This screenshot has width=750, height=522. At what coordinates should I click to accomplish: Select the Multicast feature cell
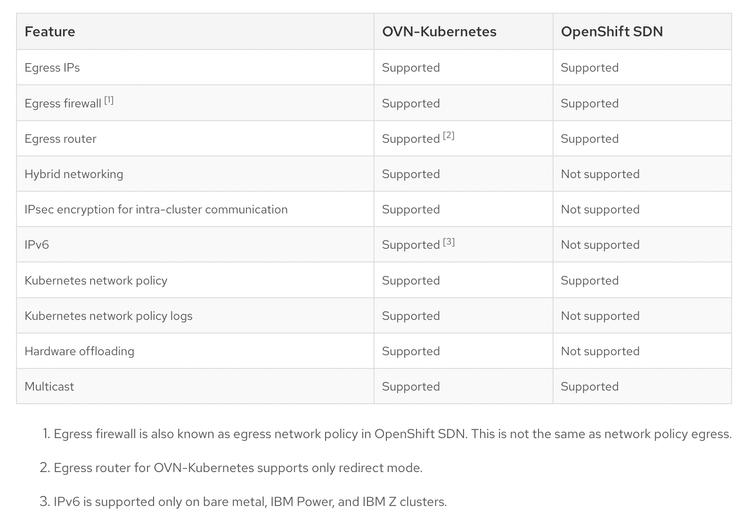pyautogui.click(x=49, y=387)
